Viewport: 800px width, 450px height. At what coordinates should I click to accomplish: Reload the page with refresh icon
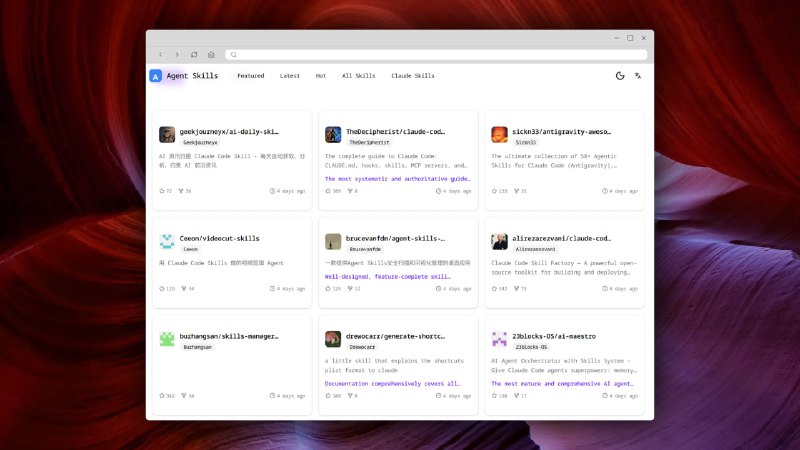(x=194, y=55)
